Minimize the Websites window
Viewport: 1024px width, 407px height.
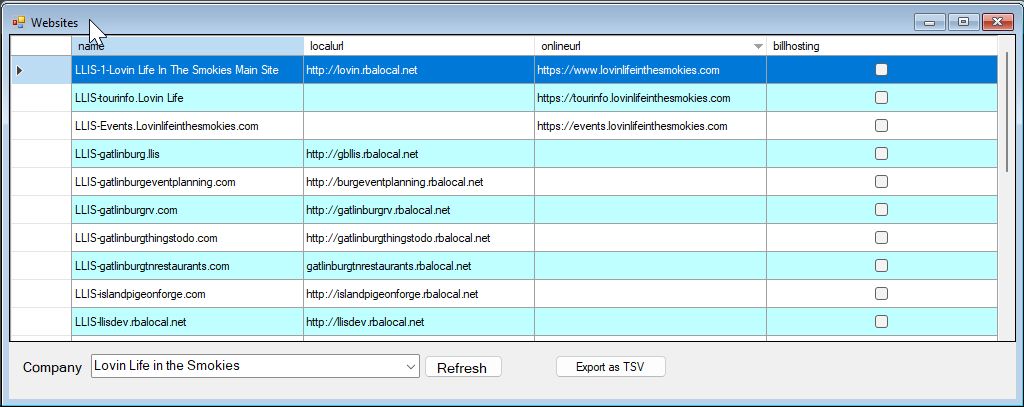point(929,22)
